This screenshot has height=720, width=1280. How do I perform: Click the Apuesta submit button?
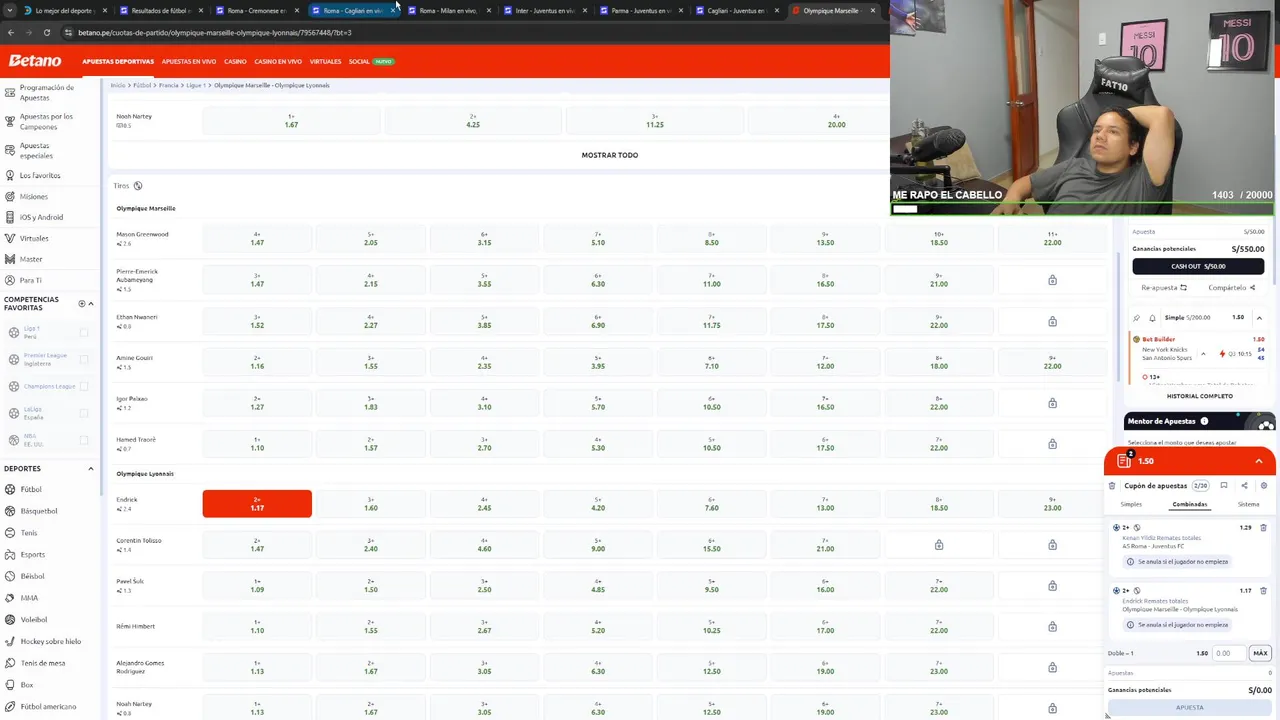click(x=1189, y=707)
